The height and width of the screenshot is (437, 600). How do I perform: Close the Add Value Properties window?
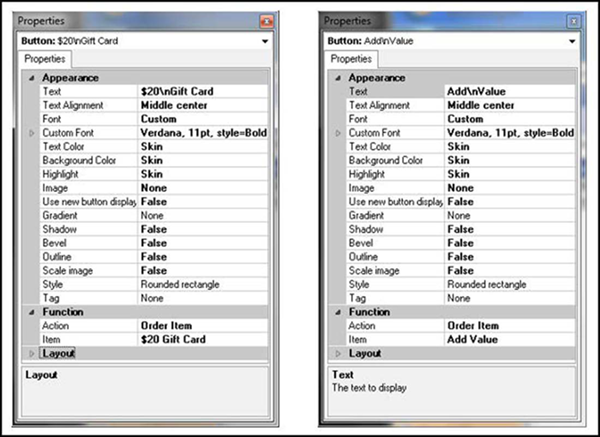tap(572, 21)
